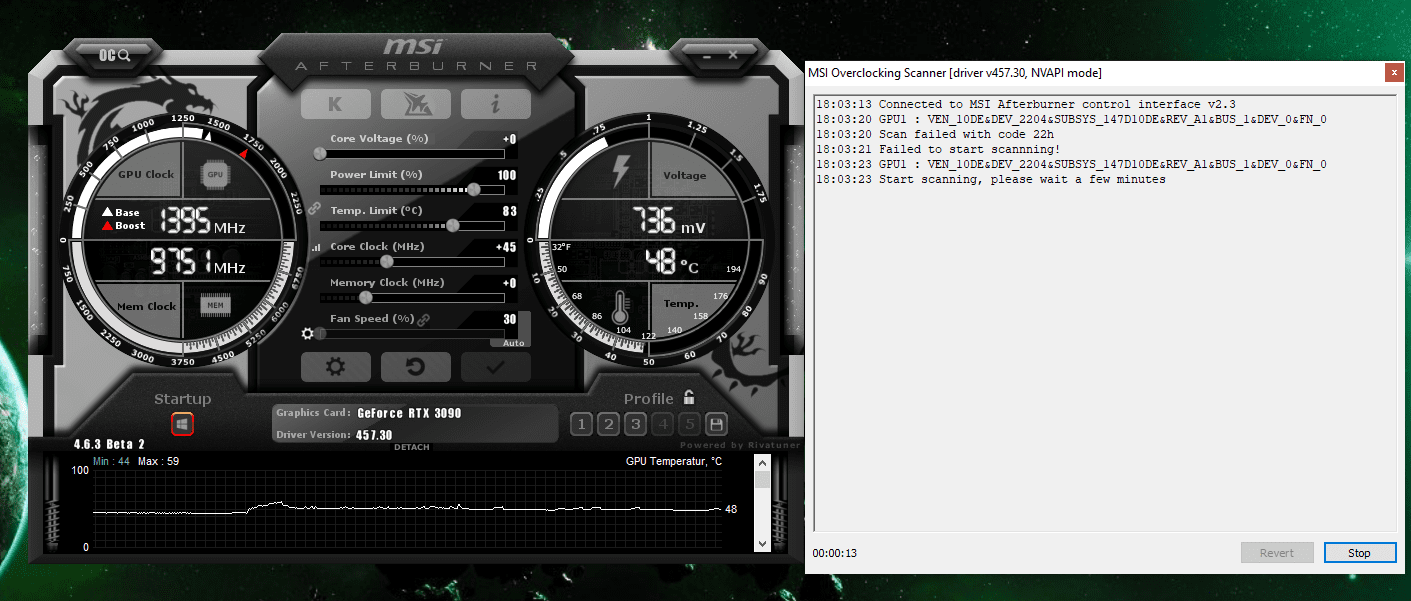Reset settings with the circular arrow button
Image resolution: width=1411 pixels, height=601 pixels.
point(415,367)
